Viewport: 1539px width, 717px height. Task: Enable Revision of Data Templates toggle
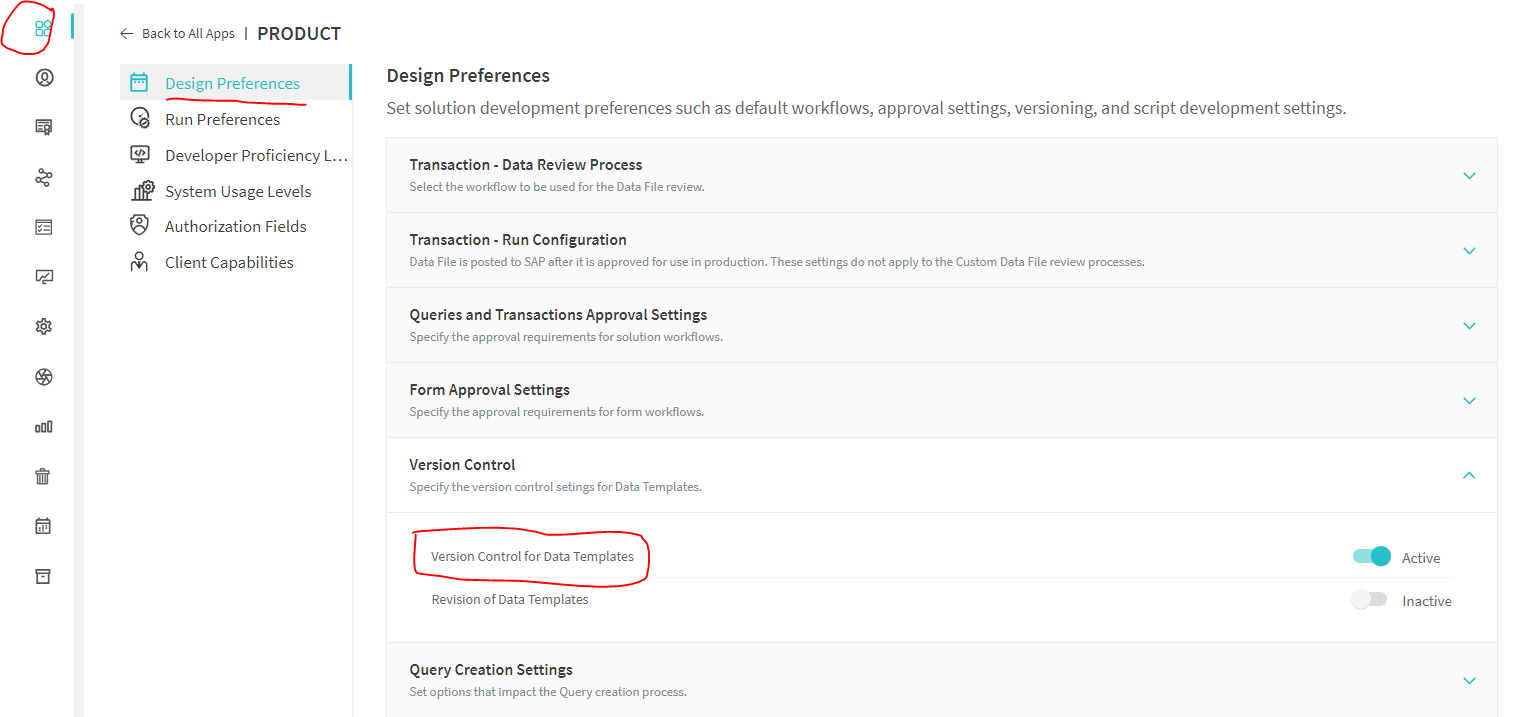[1369, 600]
